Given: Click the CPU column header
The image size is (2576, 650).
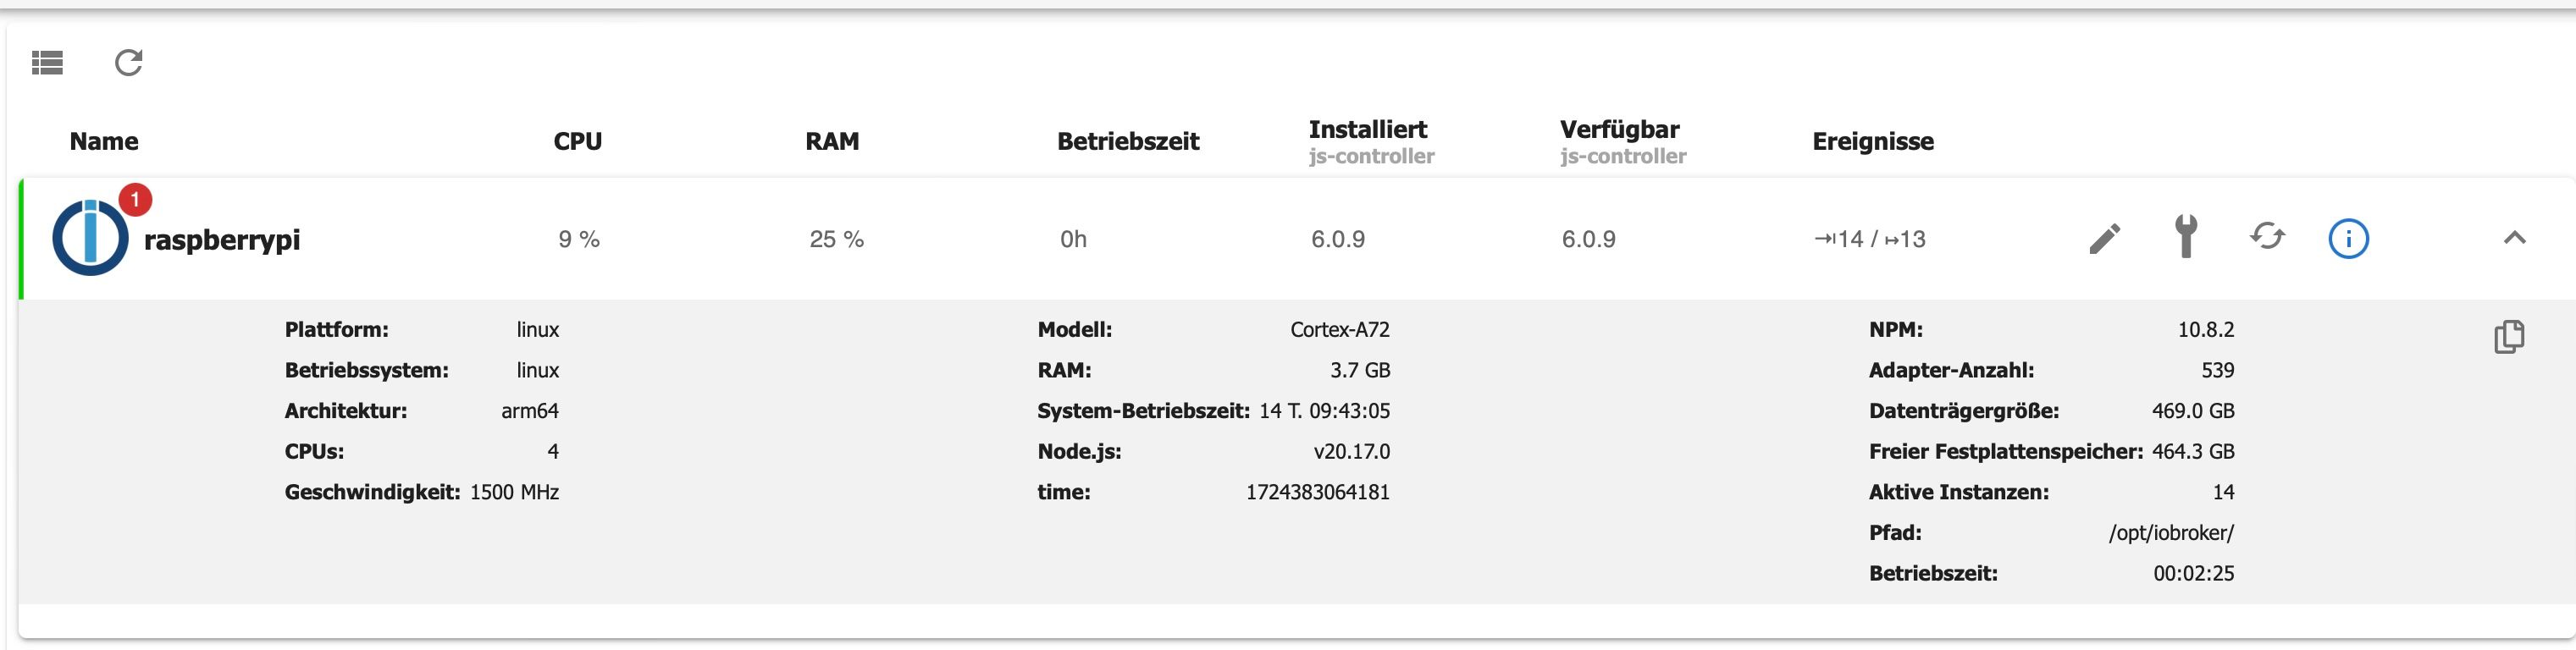Looking at the screenshot, I should click(x=578, y=141).
